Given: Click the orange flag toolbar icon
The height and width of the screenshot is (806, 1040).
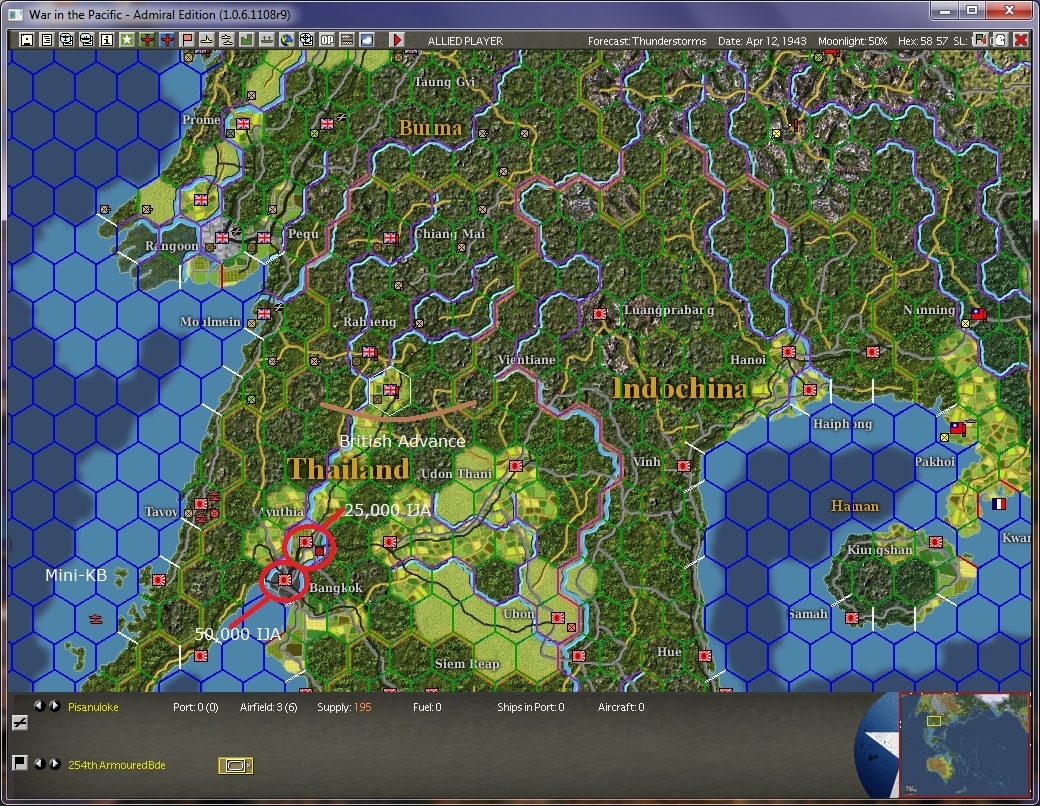Looking at the screenshot, I should (186, 40).
